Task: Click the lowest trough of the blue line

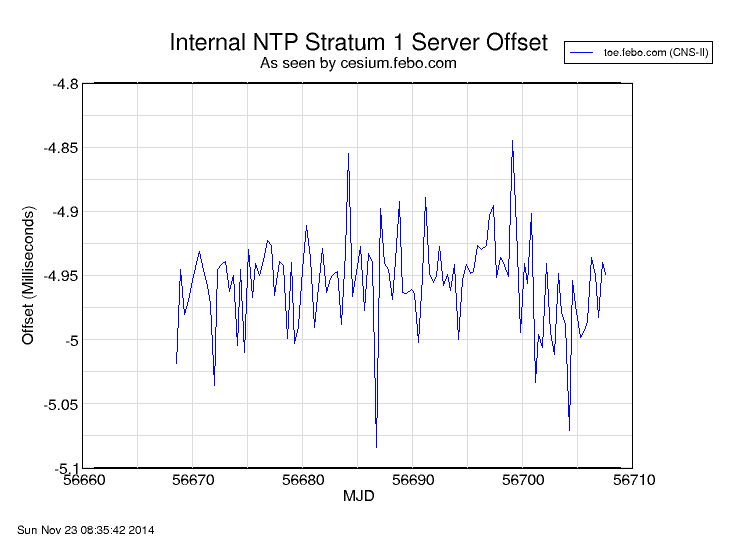Action: 376,446
